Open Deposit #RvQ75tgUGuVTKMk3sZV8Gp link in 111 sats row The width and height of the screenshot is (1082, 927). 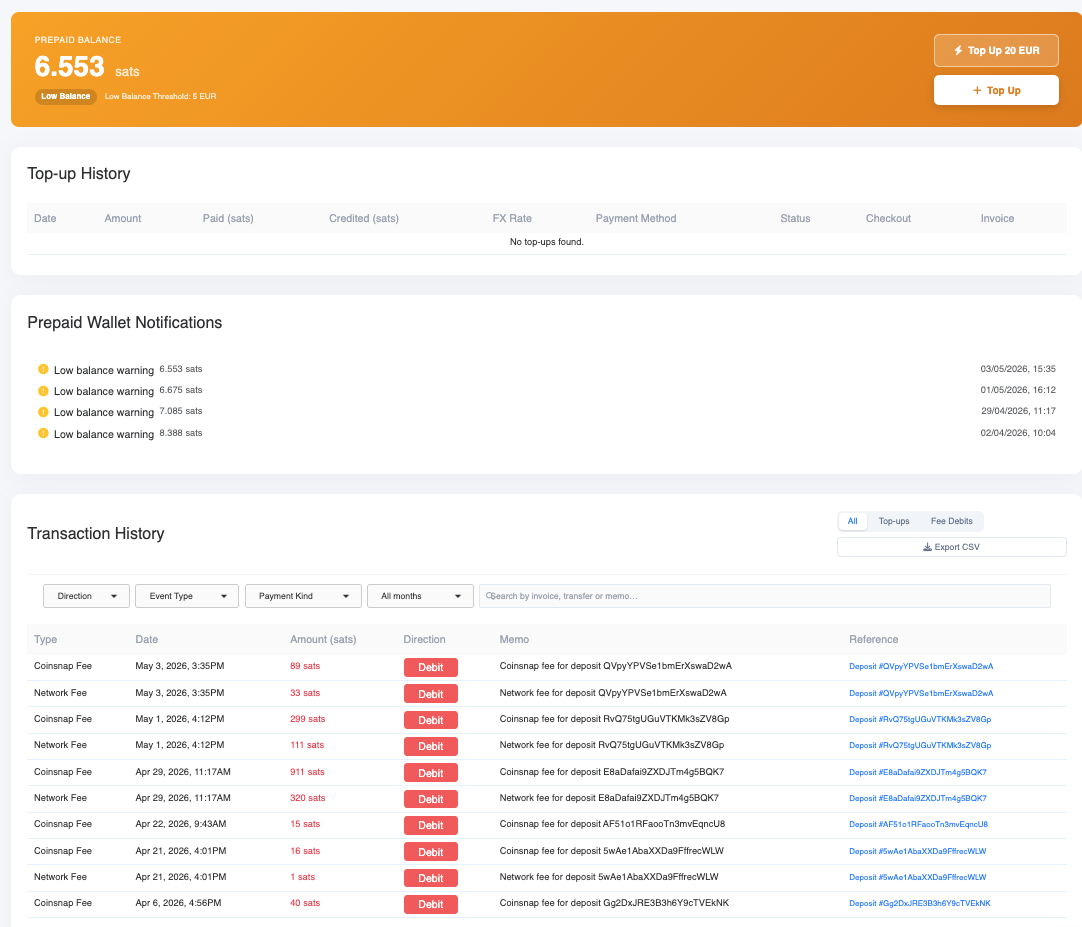tap(920, 745)
